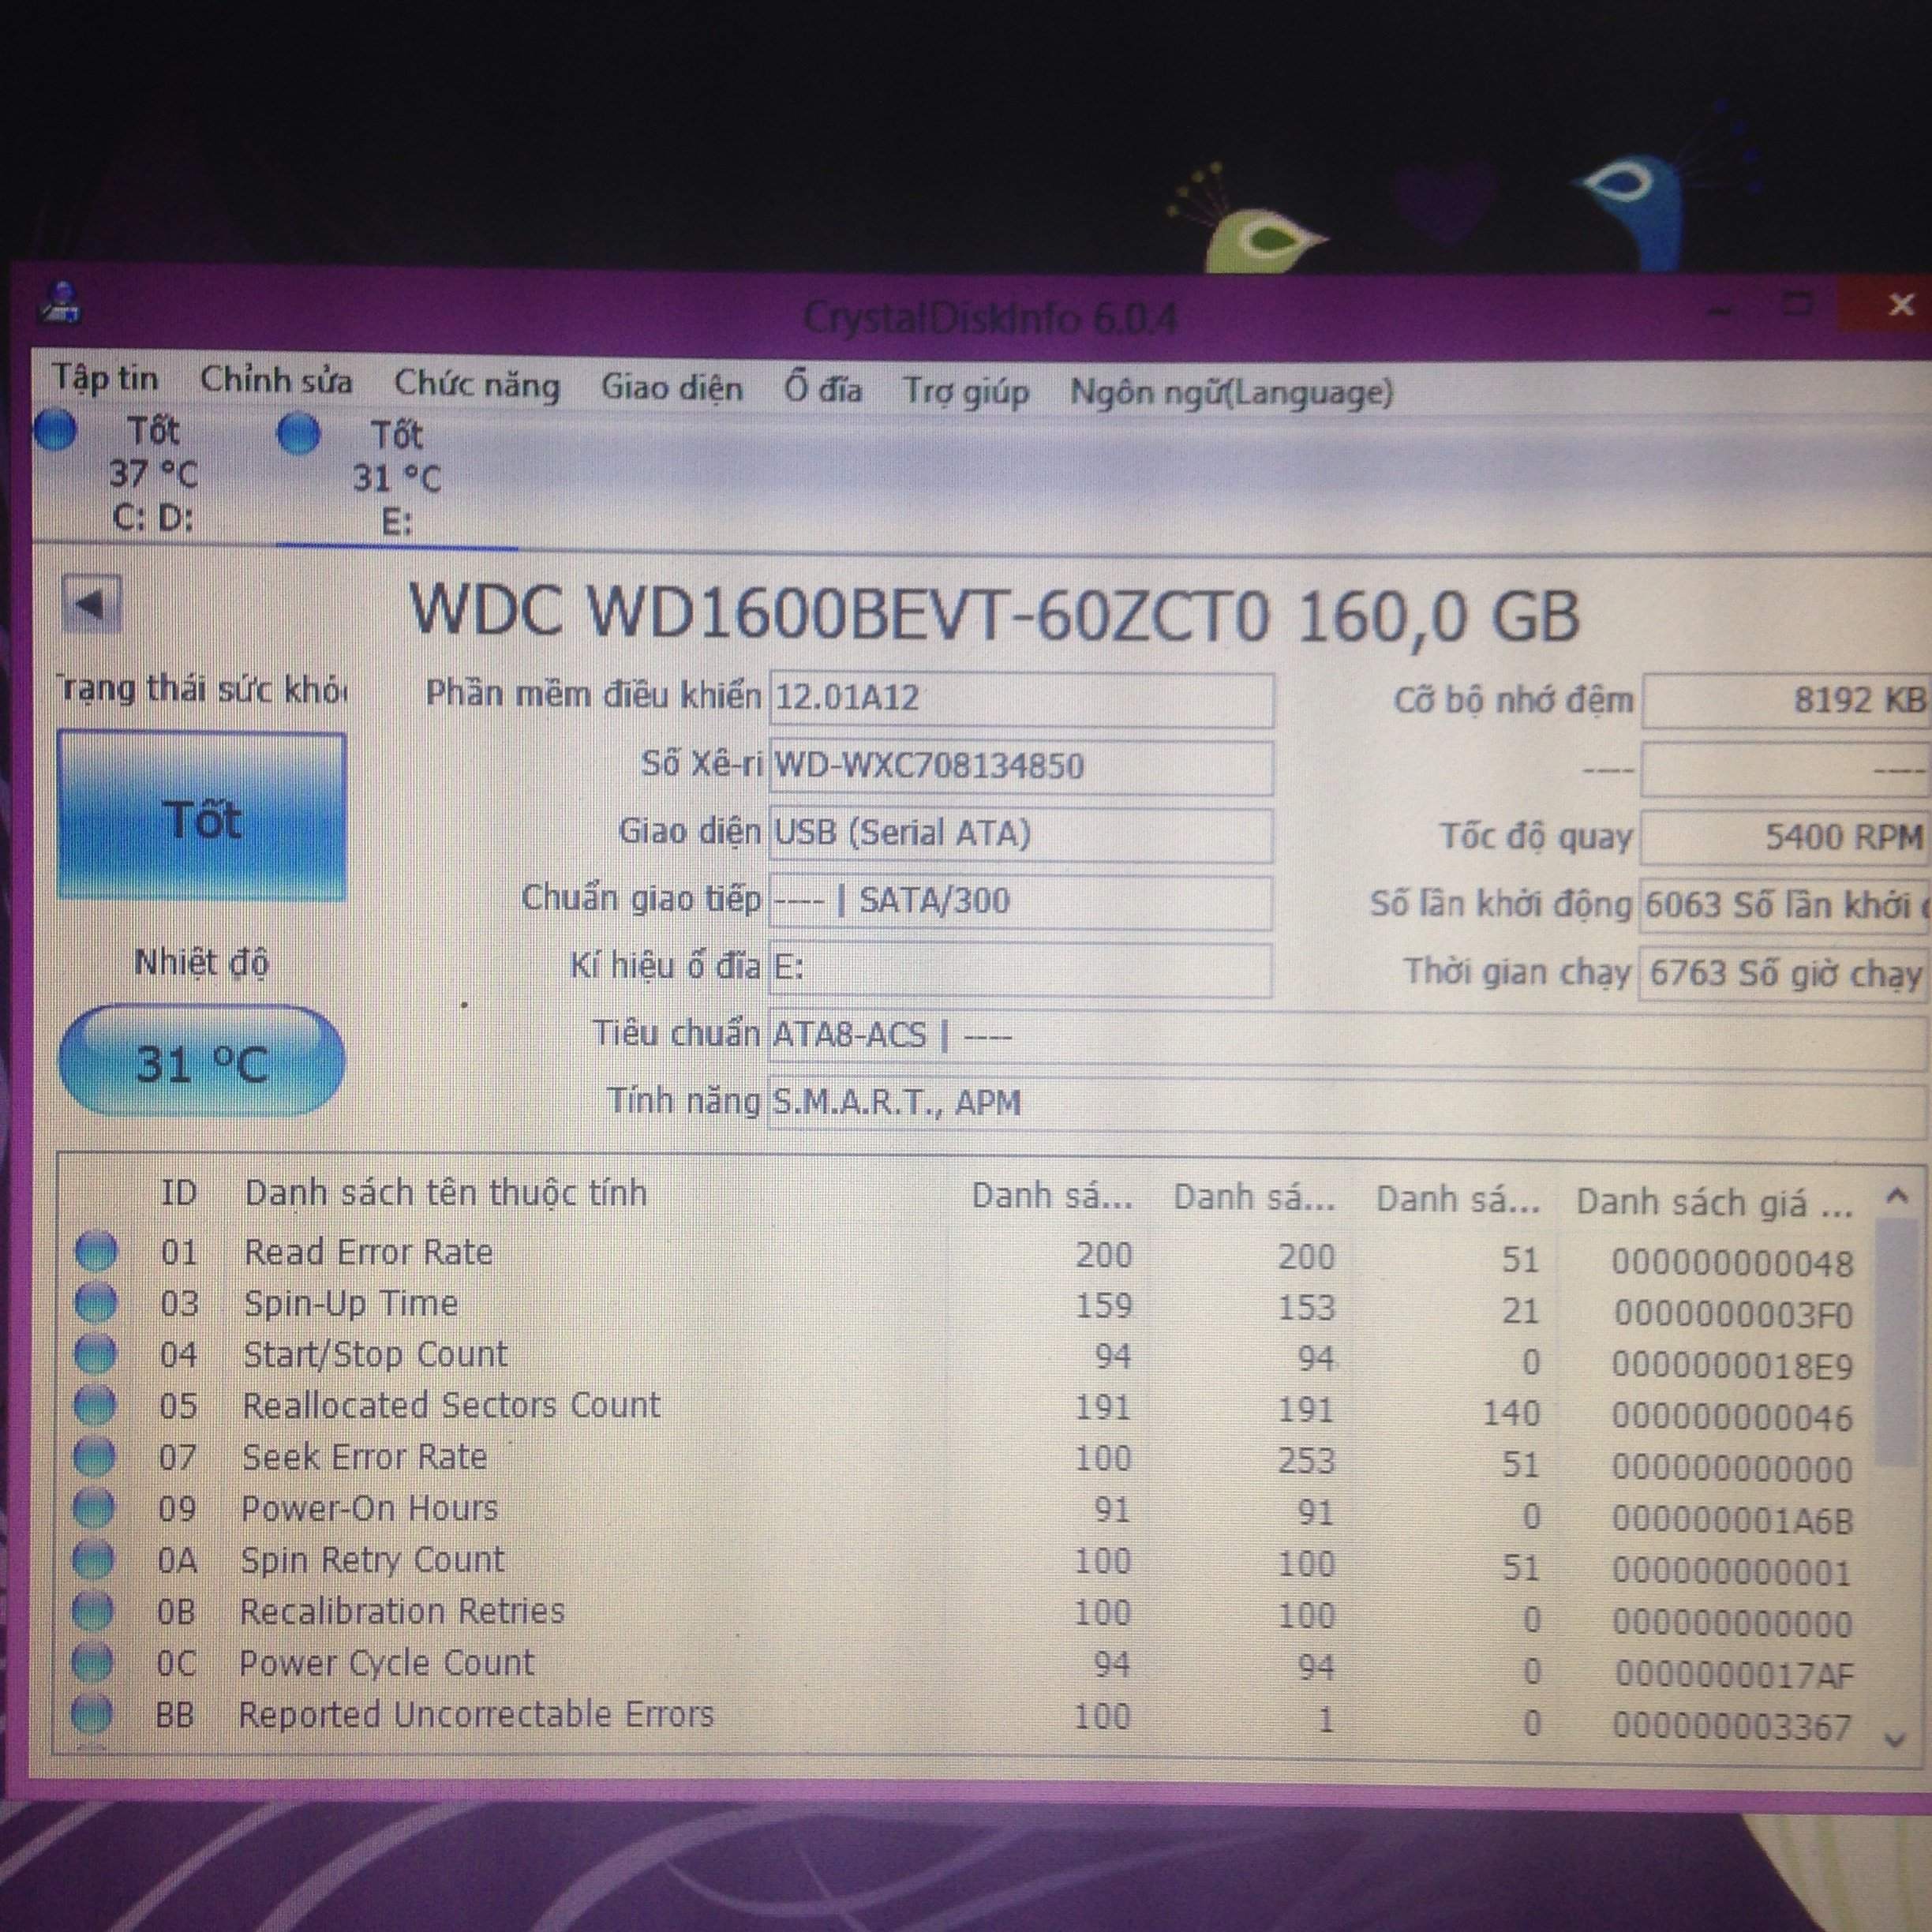
Task: Click the 31 °C temperature button
Action: (x=202, y=1062)
